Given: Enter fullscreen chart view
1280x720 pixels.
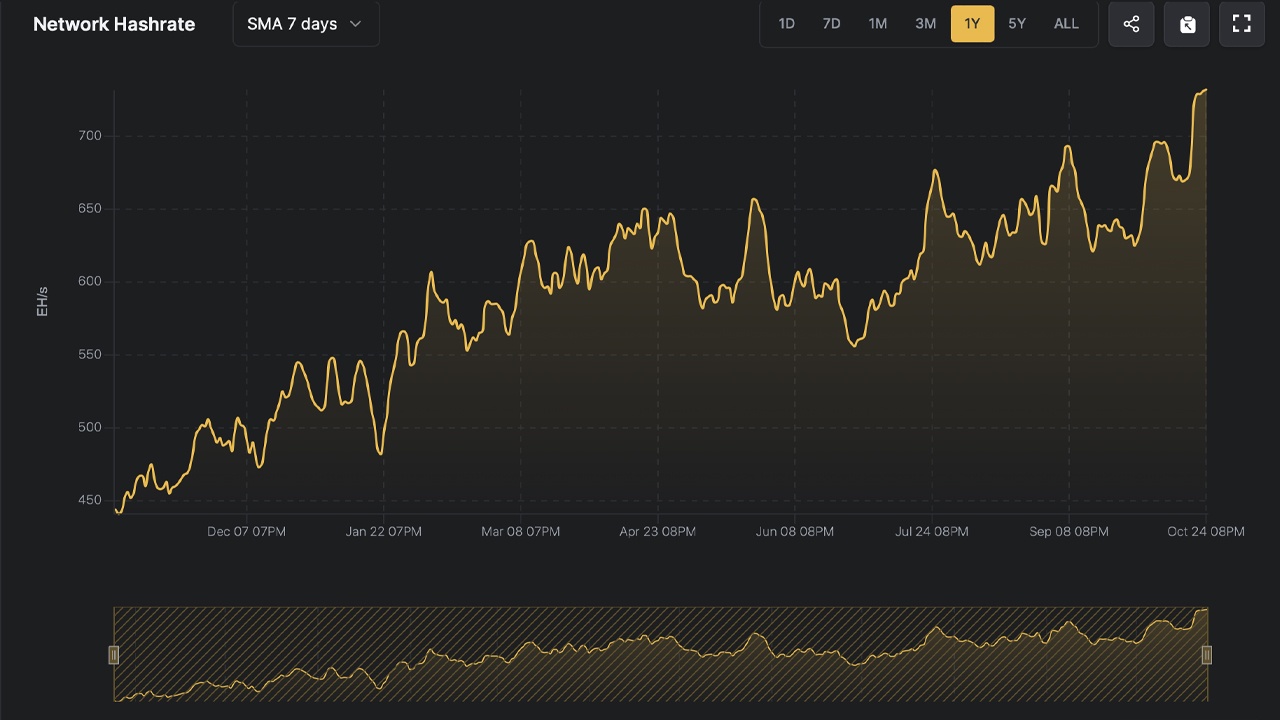Looking at the screenshot, I should tap(1242, 24).
